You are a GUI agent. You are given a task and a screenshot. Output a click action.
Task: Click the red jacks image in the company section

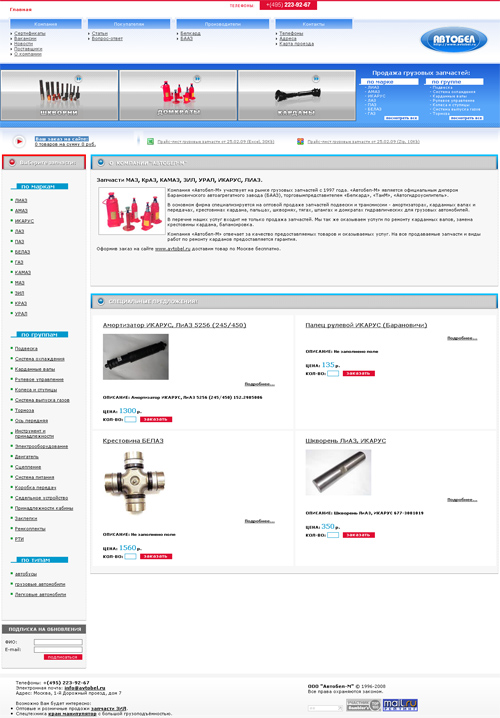[132, 211]
